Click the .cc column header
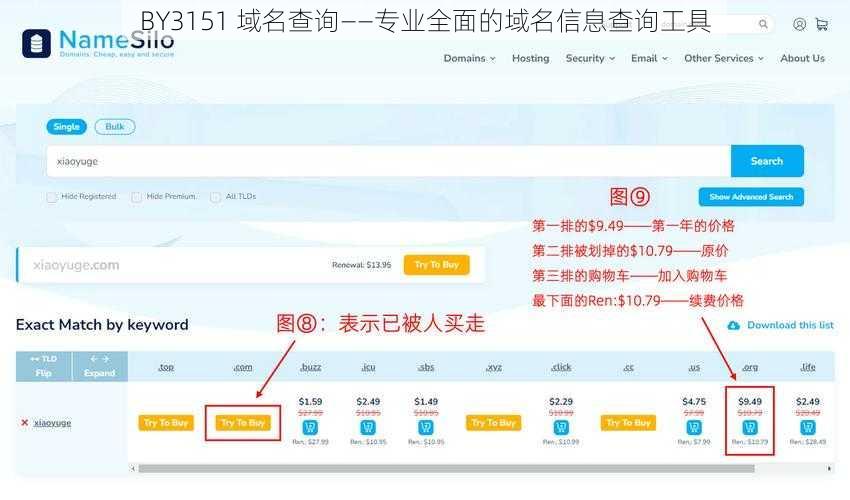 point(628,367)
